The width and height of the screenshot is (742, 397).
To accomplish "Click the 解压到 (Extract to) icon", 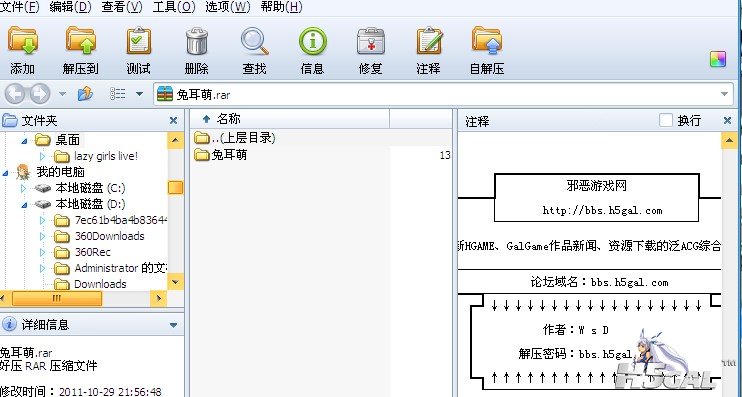I will pyautogui.click(x=80, y=41).
